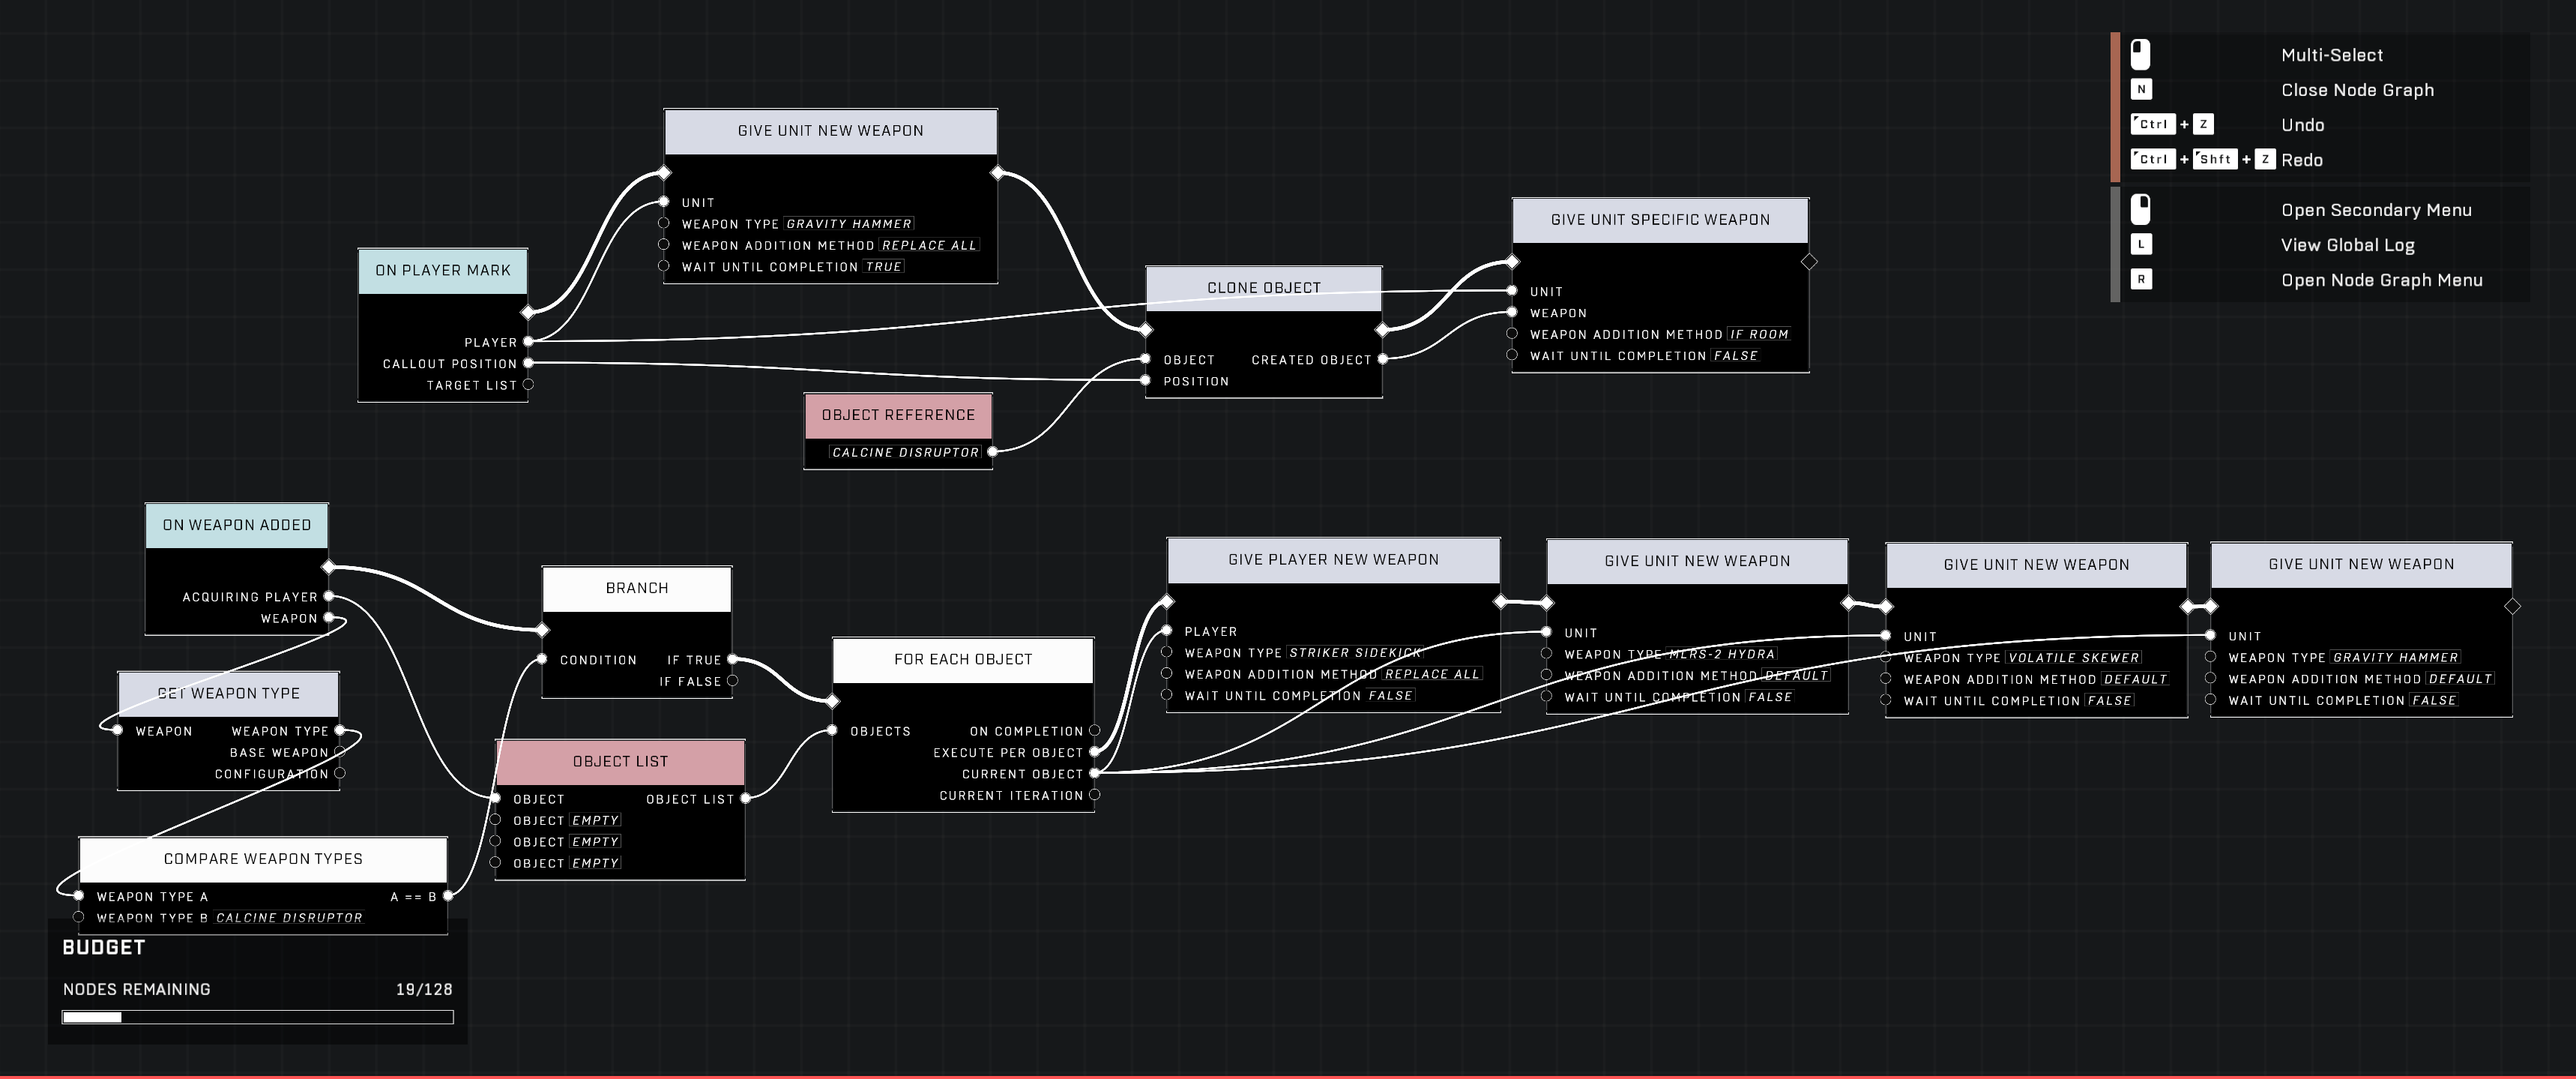Toggle Wait Until Completion FALSE on Give Unit Specific Weapon

1735,356
